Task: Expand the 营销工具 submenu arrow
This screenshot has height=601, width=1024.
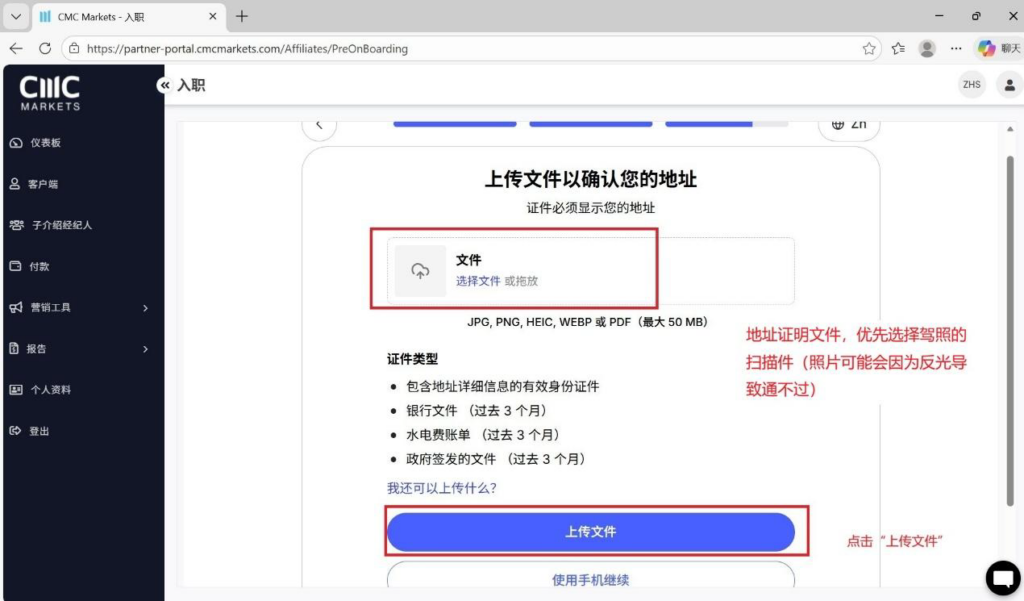Action: click(146, 308)
